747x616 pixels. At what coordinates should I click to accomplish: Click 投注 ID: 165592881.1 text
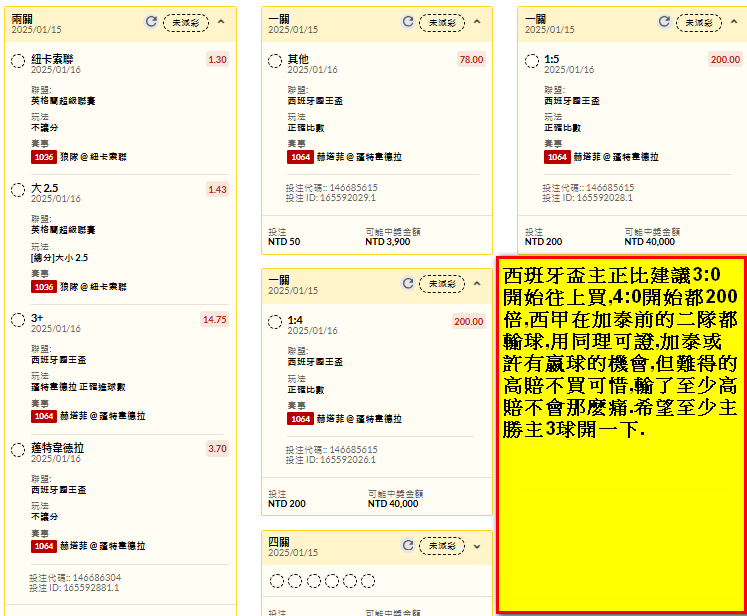(74, 588)
